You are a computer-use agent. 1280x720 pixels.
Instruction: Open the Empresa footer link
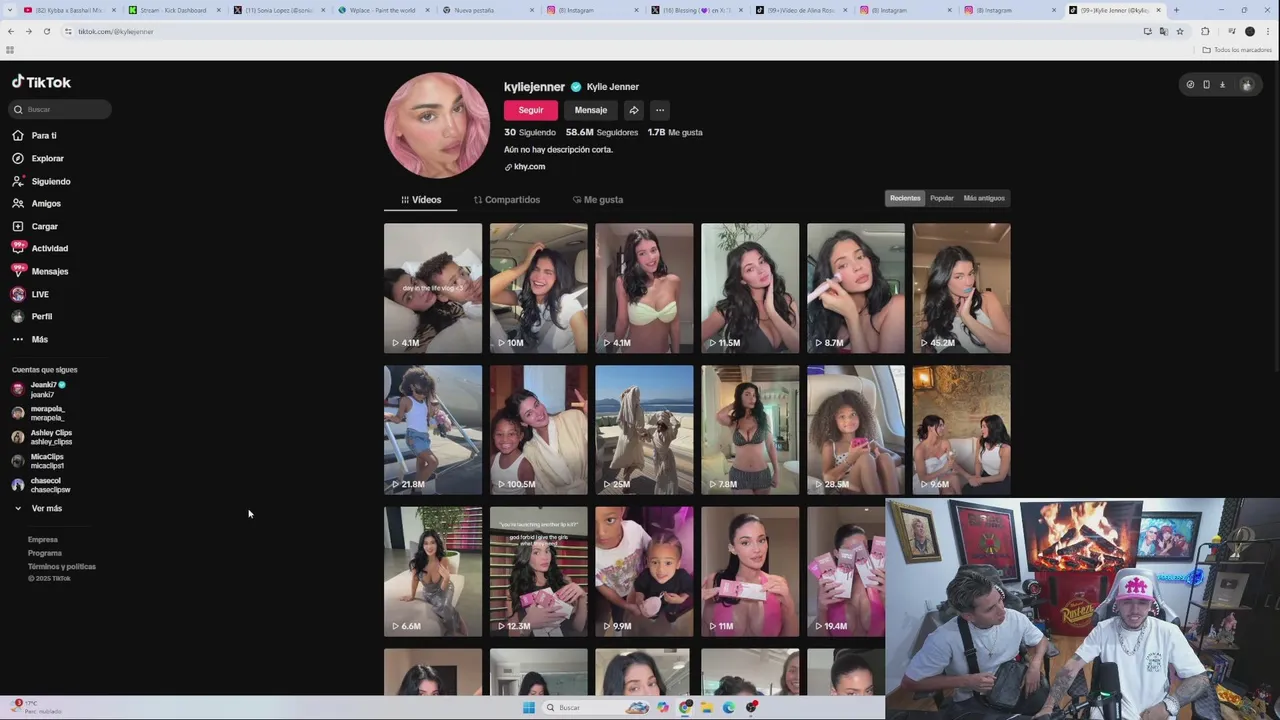(x=43, y=539)
